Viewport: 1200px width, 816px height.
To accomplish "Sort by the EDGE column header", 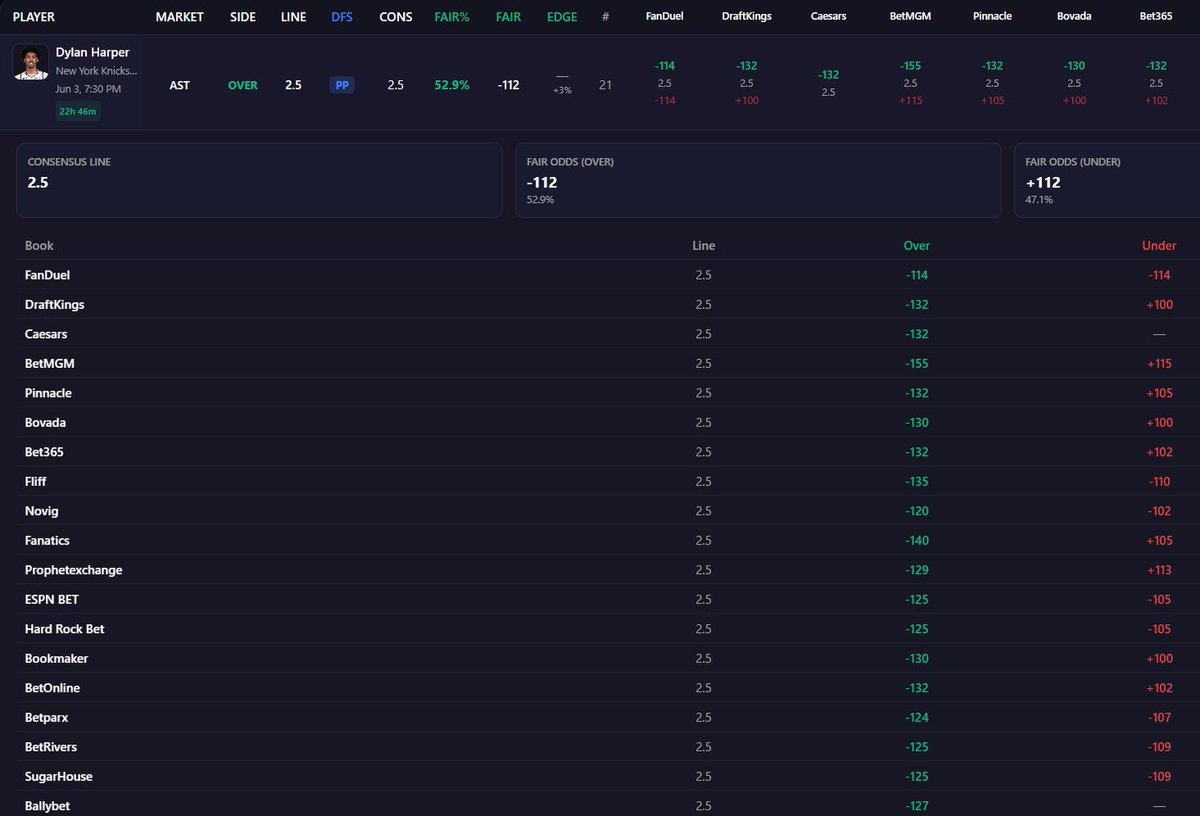I will (562, 17).
